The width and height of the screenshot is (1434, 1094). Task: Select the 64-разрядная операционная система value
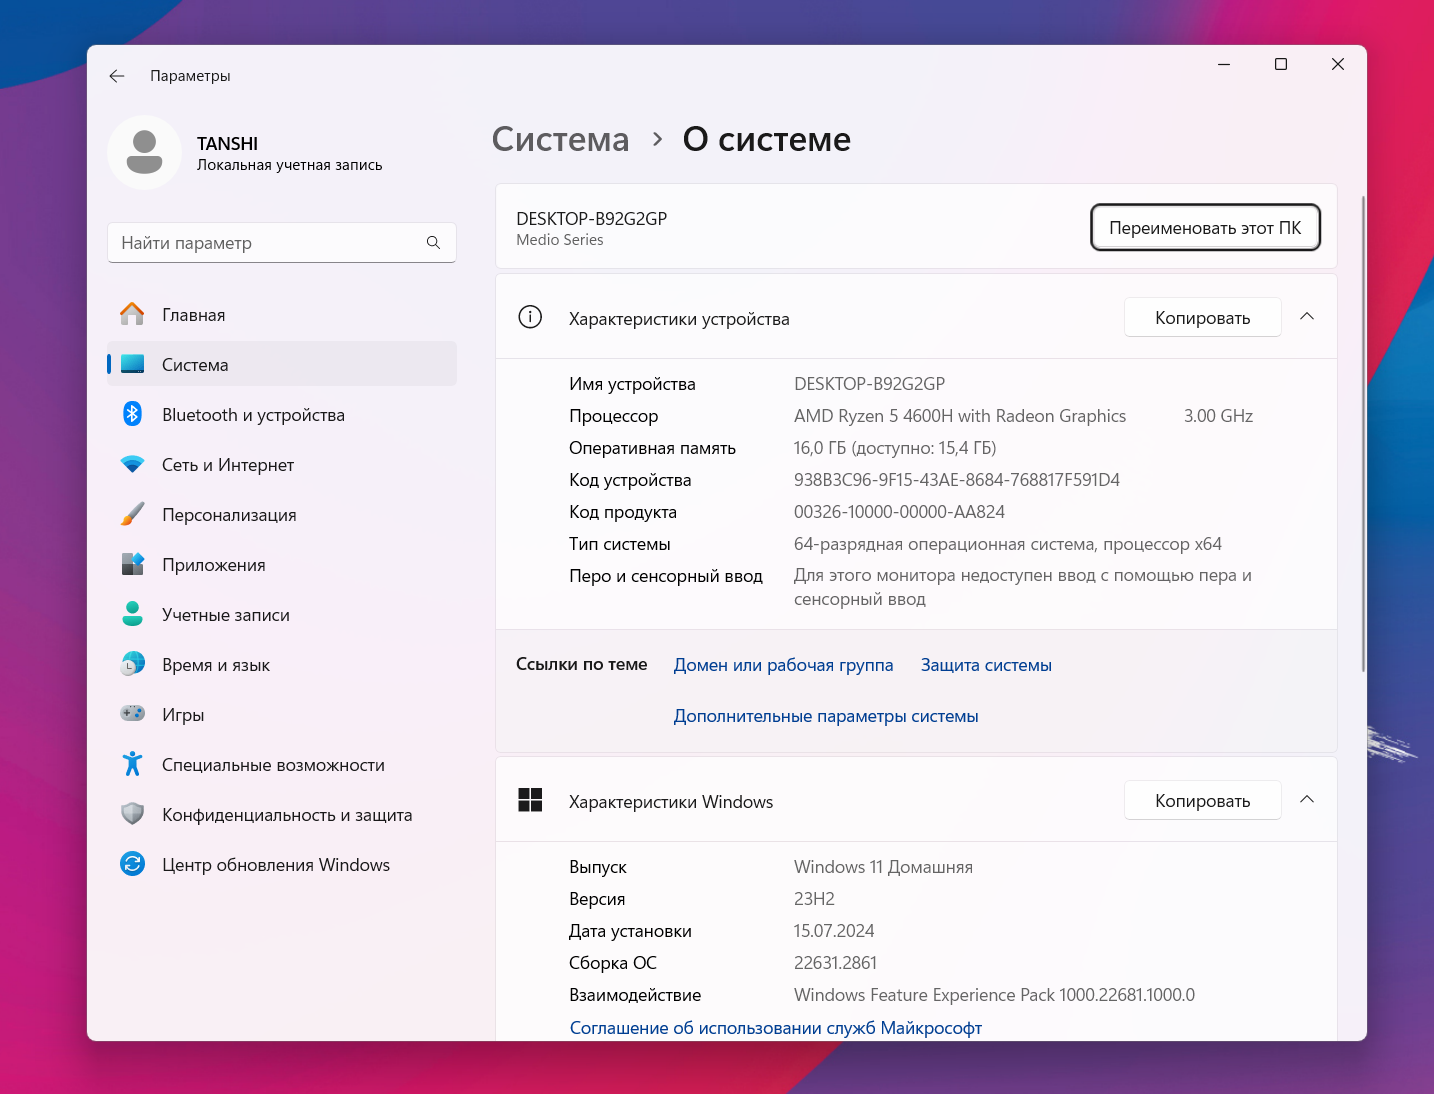(1008, 544)
